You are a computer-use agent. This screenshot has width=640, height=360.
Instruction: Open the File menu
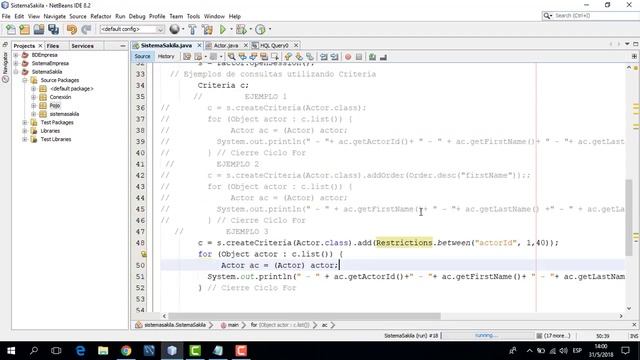pos(6,16)
